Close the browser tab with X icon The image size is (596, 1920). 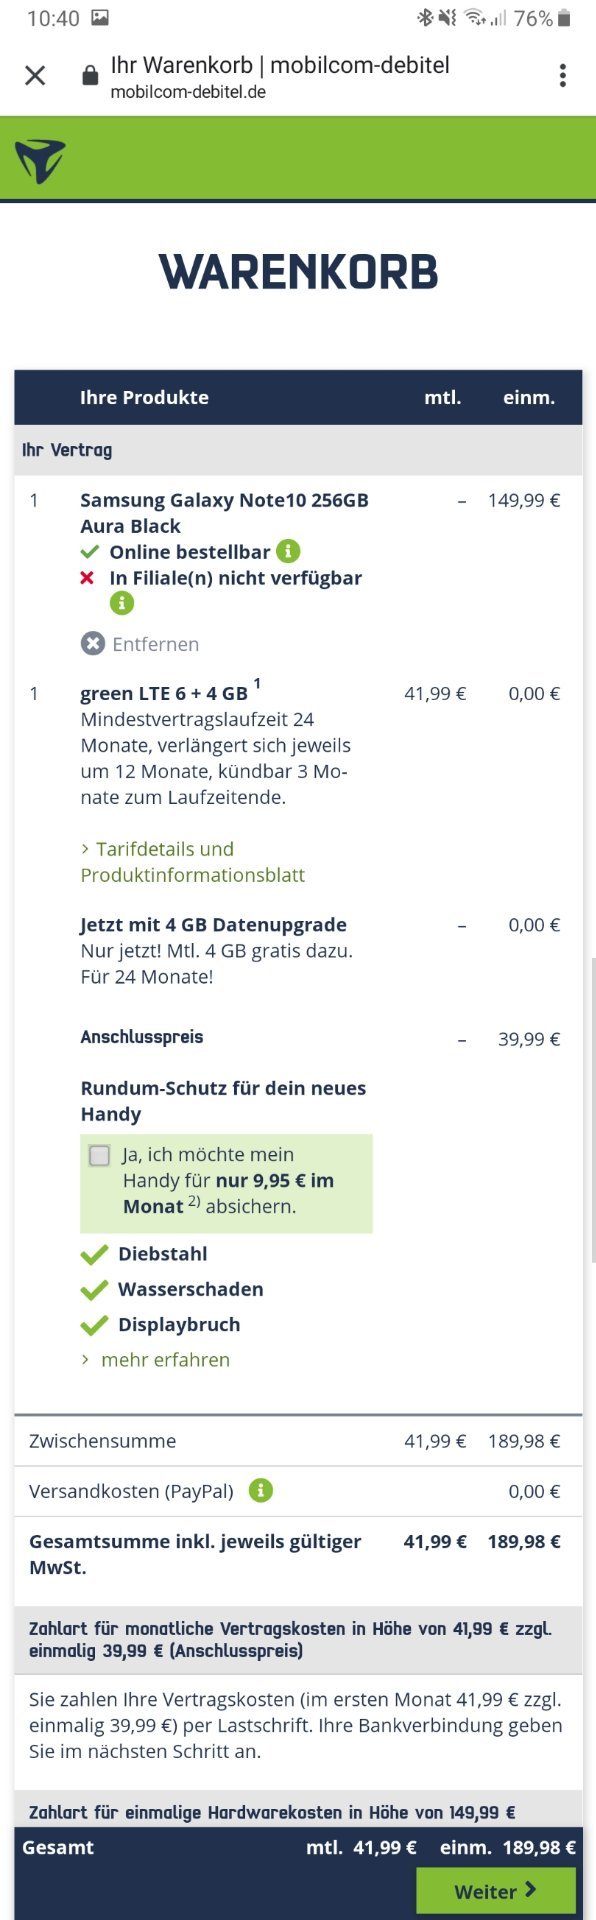pyautogui.click(x=35, y=76)
